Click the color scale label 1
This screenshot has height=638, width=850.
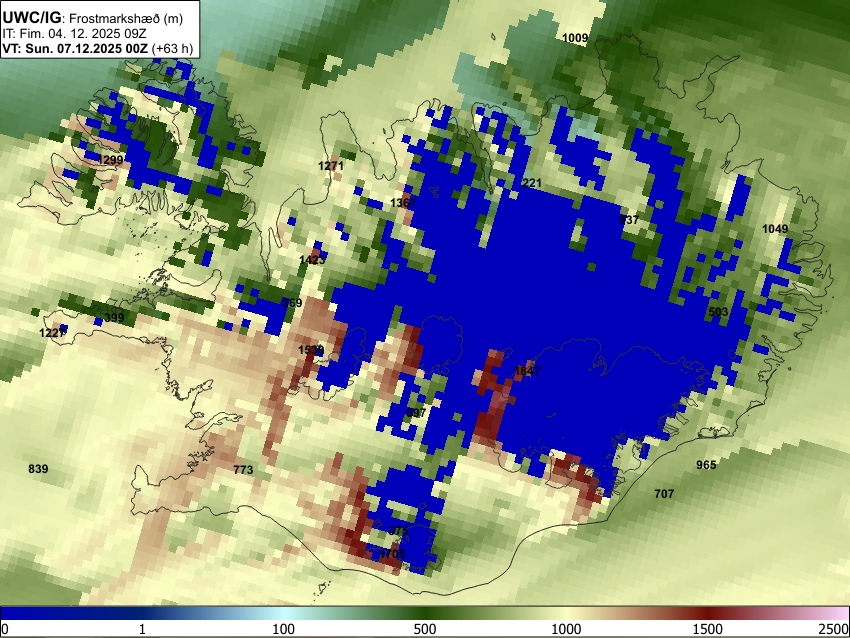[x=142, y=629]
